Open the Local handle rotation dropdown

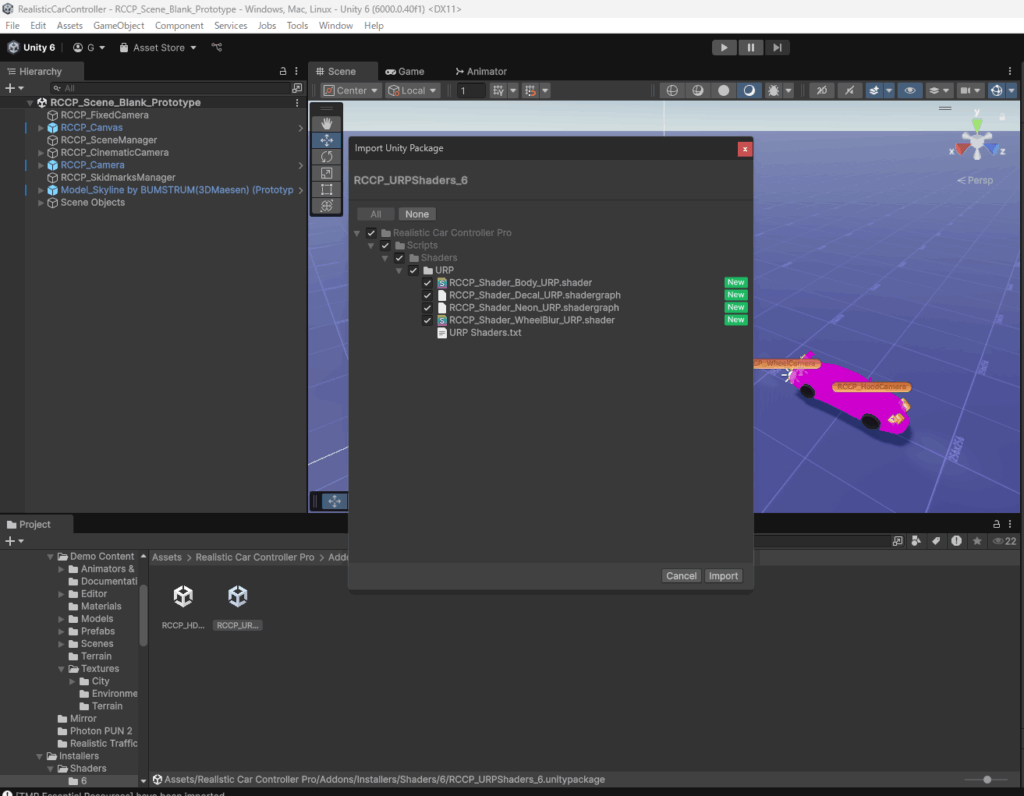pos(413,91)
